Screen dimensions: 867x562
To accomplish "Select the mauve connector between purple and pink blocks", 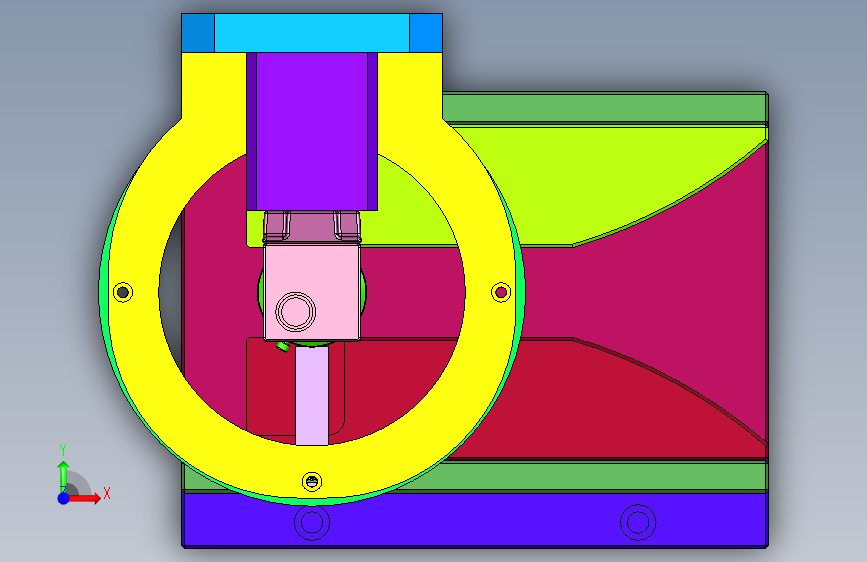I will [x=312, y=227].
